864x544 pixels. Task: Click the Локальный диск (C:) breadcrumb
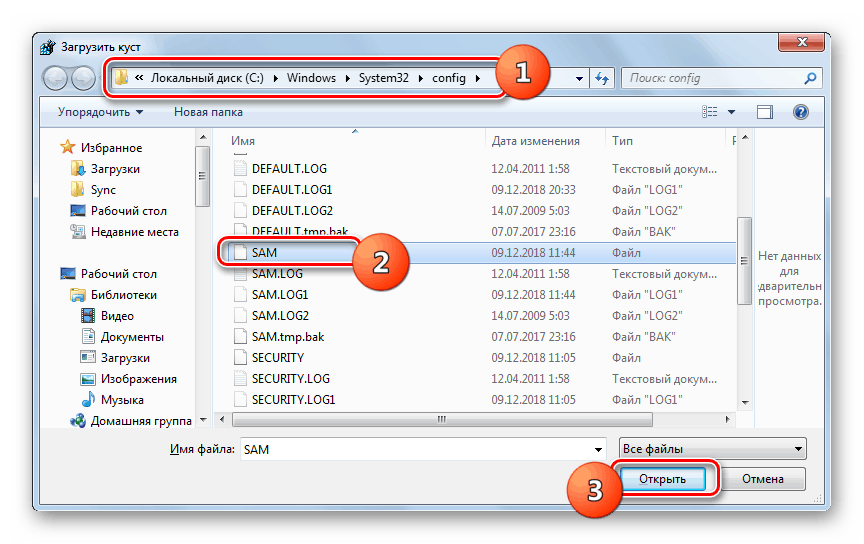(207, 78)
